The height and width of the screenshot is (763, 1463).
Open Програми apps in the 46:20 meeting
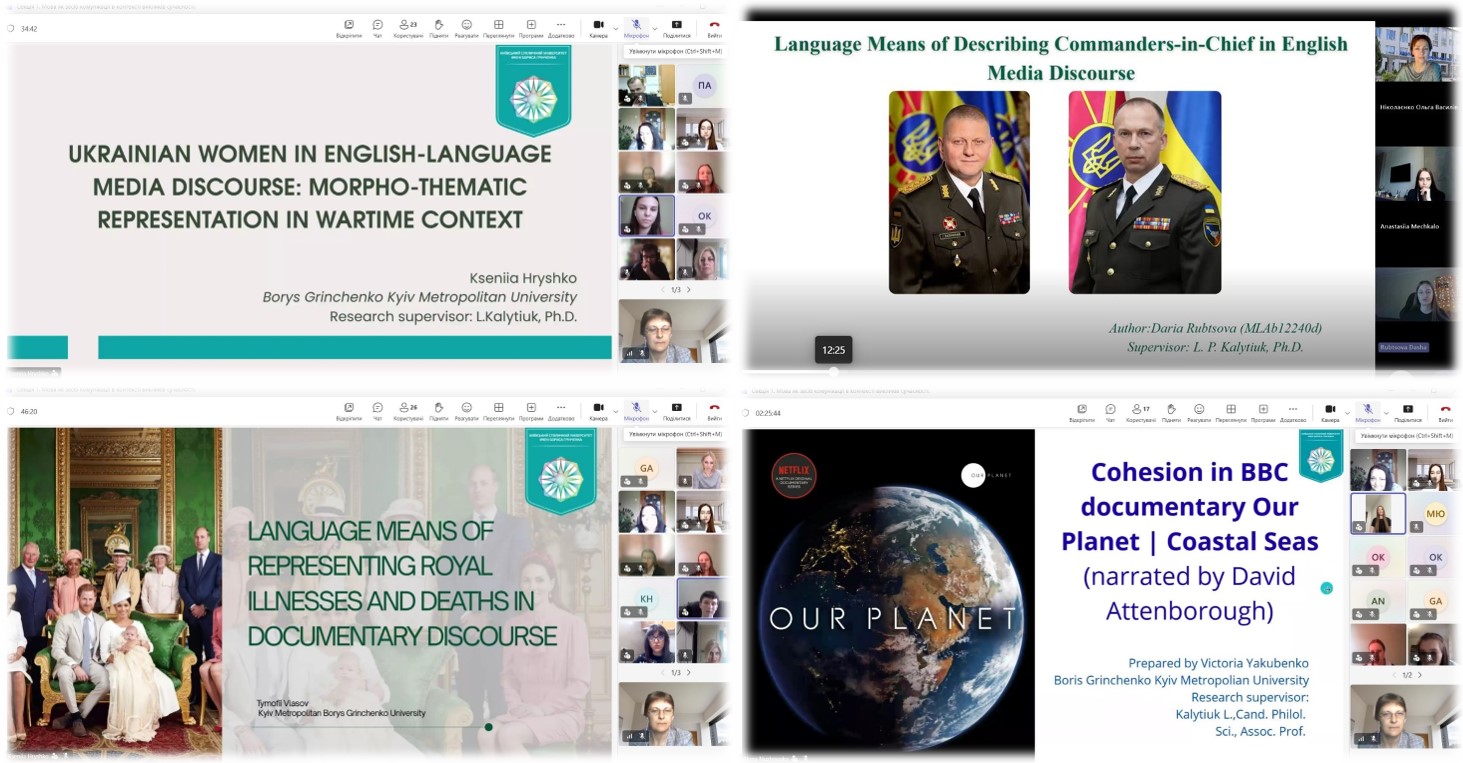click(x=531, y=411)
